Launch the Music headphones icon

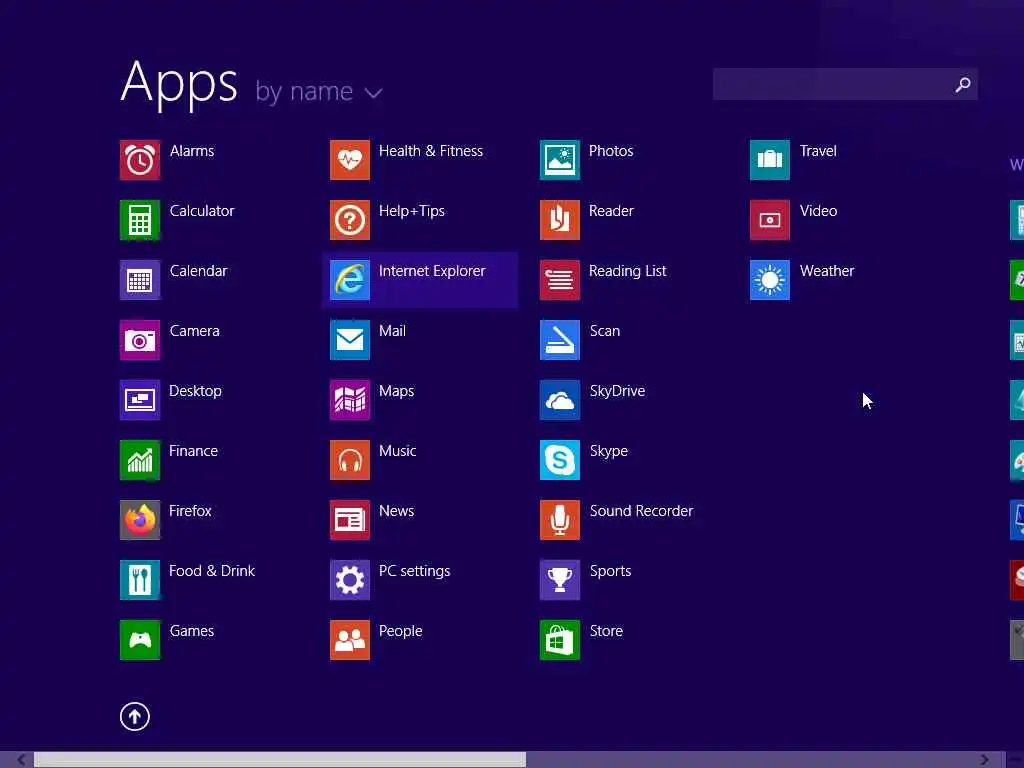pos(350,460)
